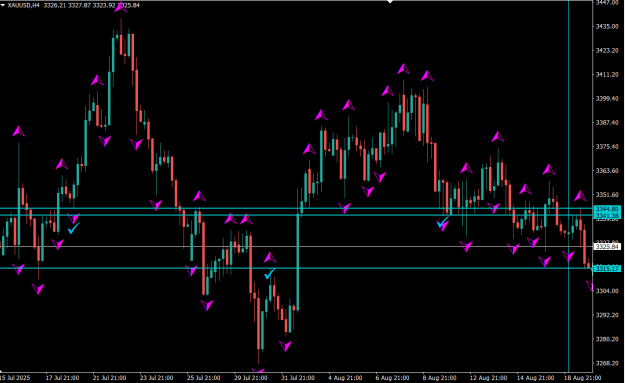Click the 15 Jul 2025 date label

[15, 378]
